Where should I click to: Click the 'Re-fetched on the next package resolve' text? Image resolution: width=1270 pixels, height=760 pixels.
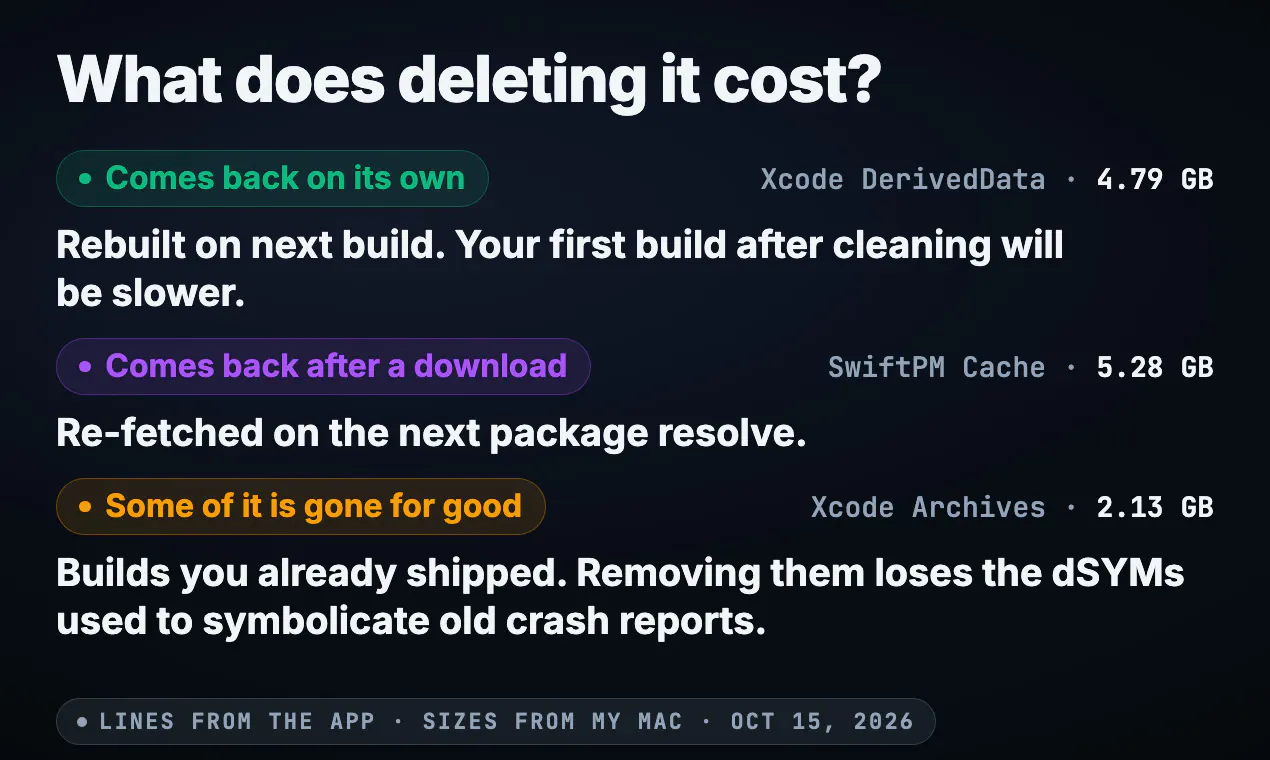point(431,433)
